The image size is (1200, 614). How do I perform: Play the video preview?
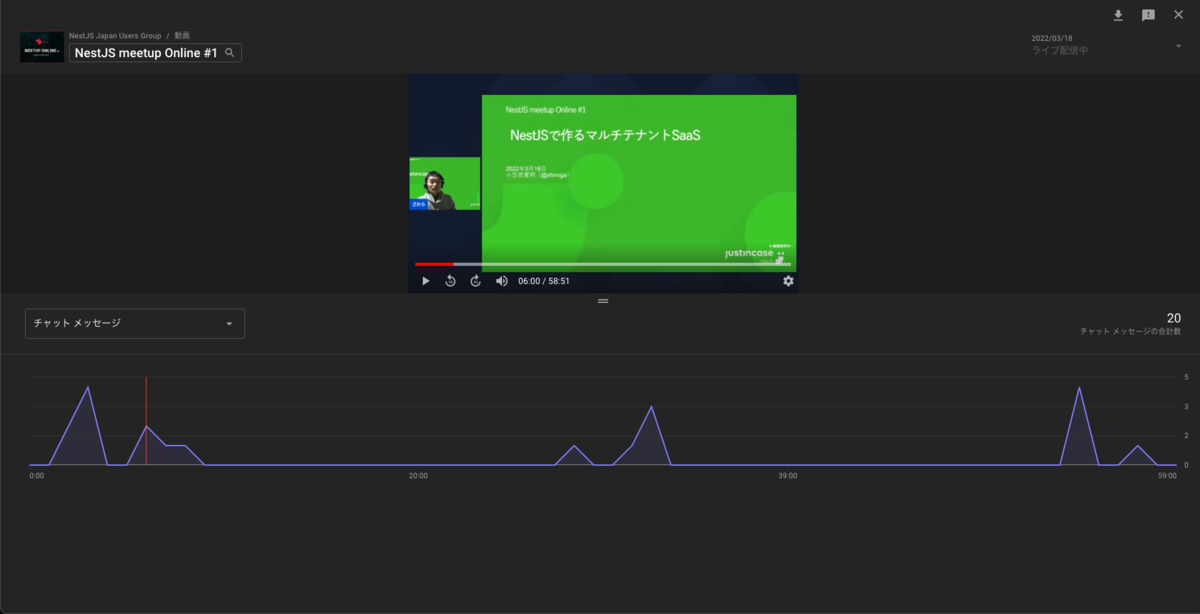(425, 281)
